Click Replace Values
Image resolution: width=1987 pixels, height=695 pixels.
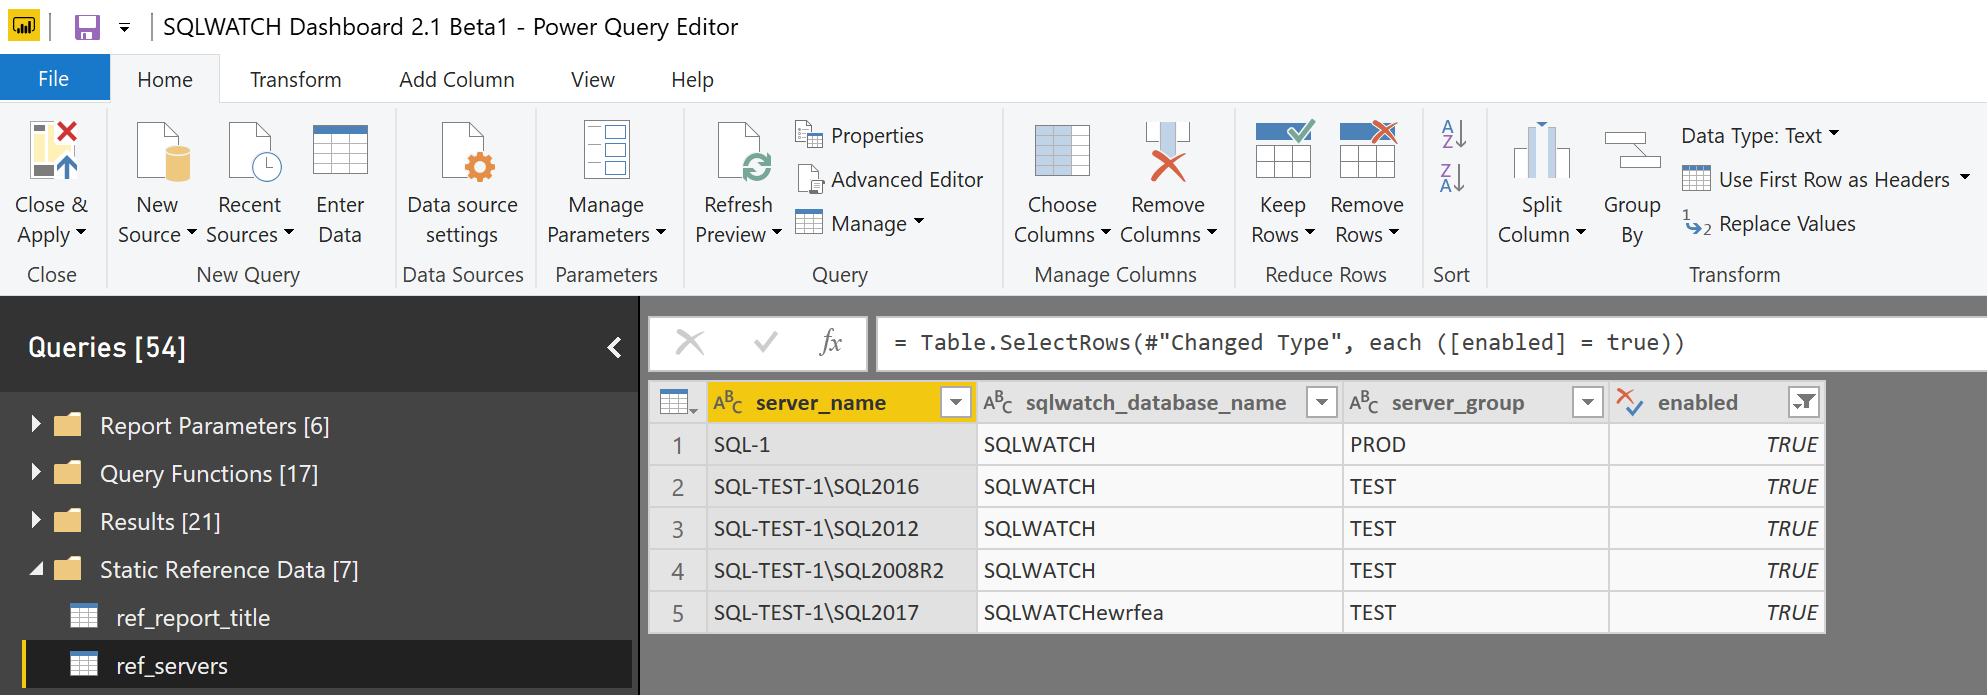1770,224
